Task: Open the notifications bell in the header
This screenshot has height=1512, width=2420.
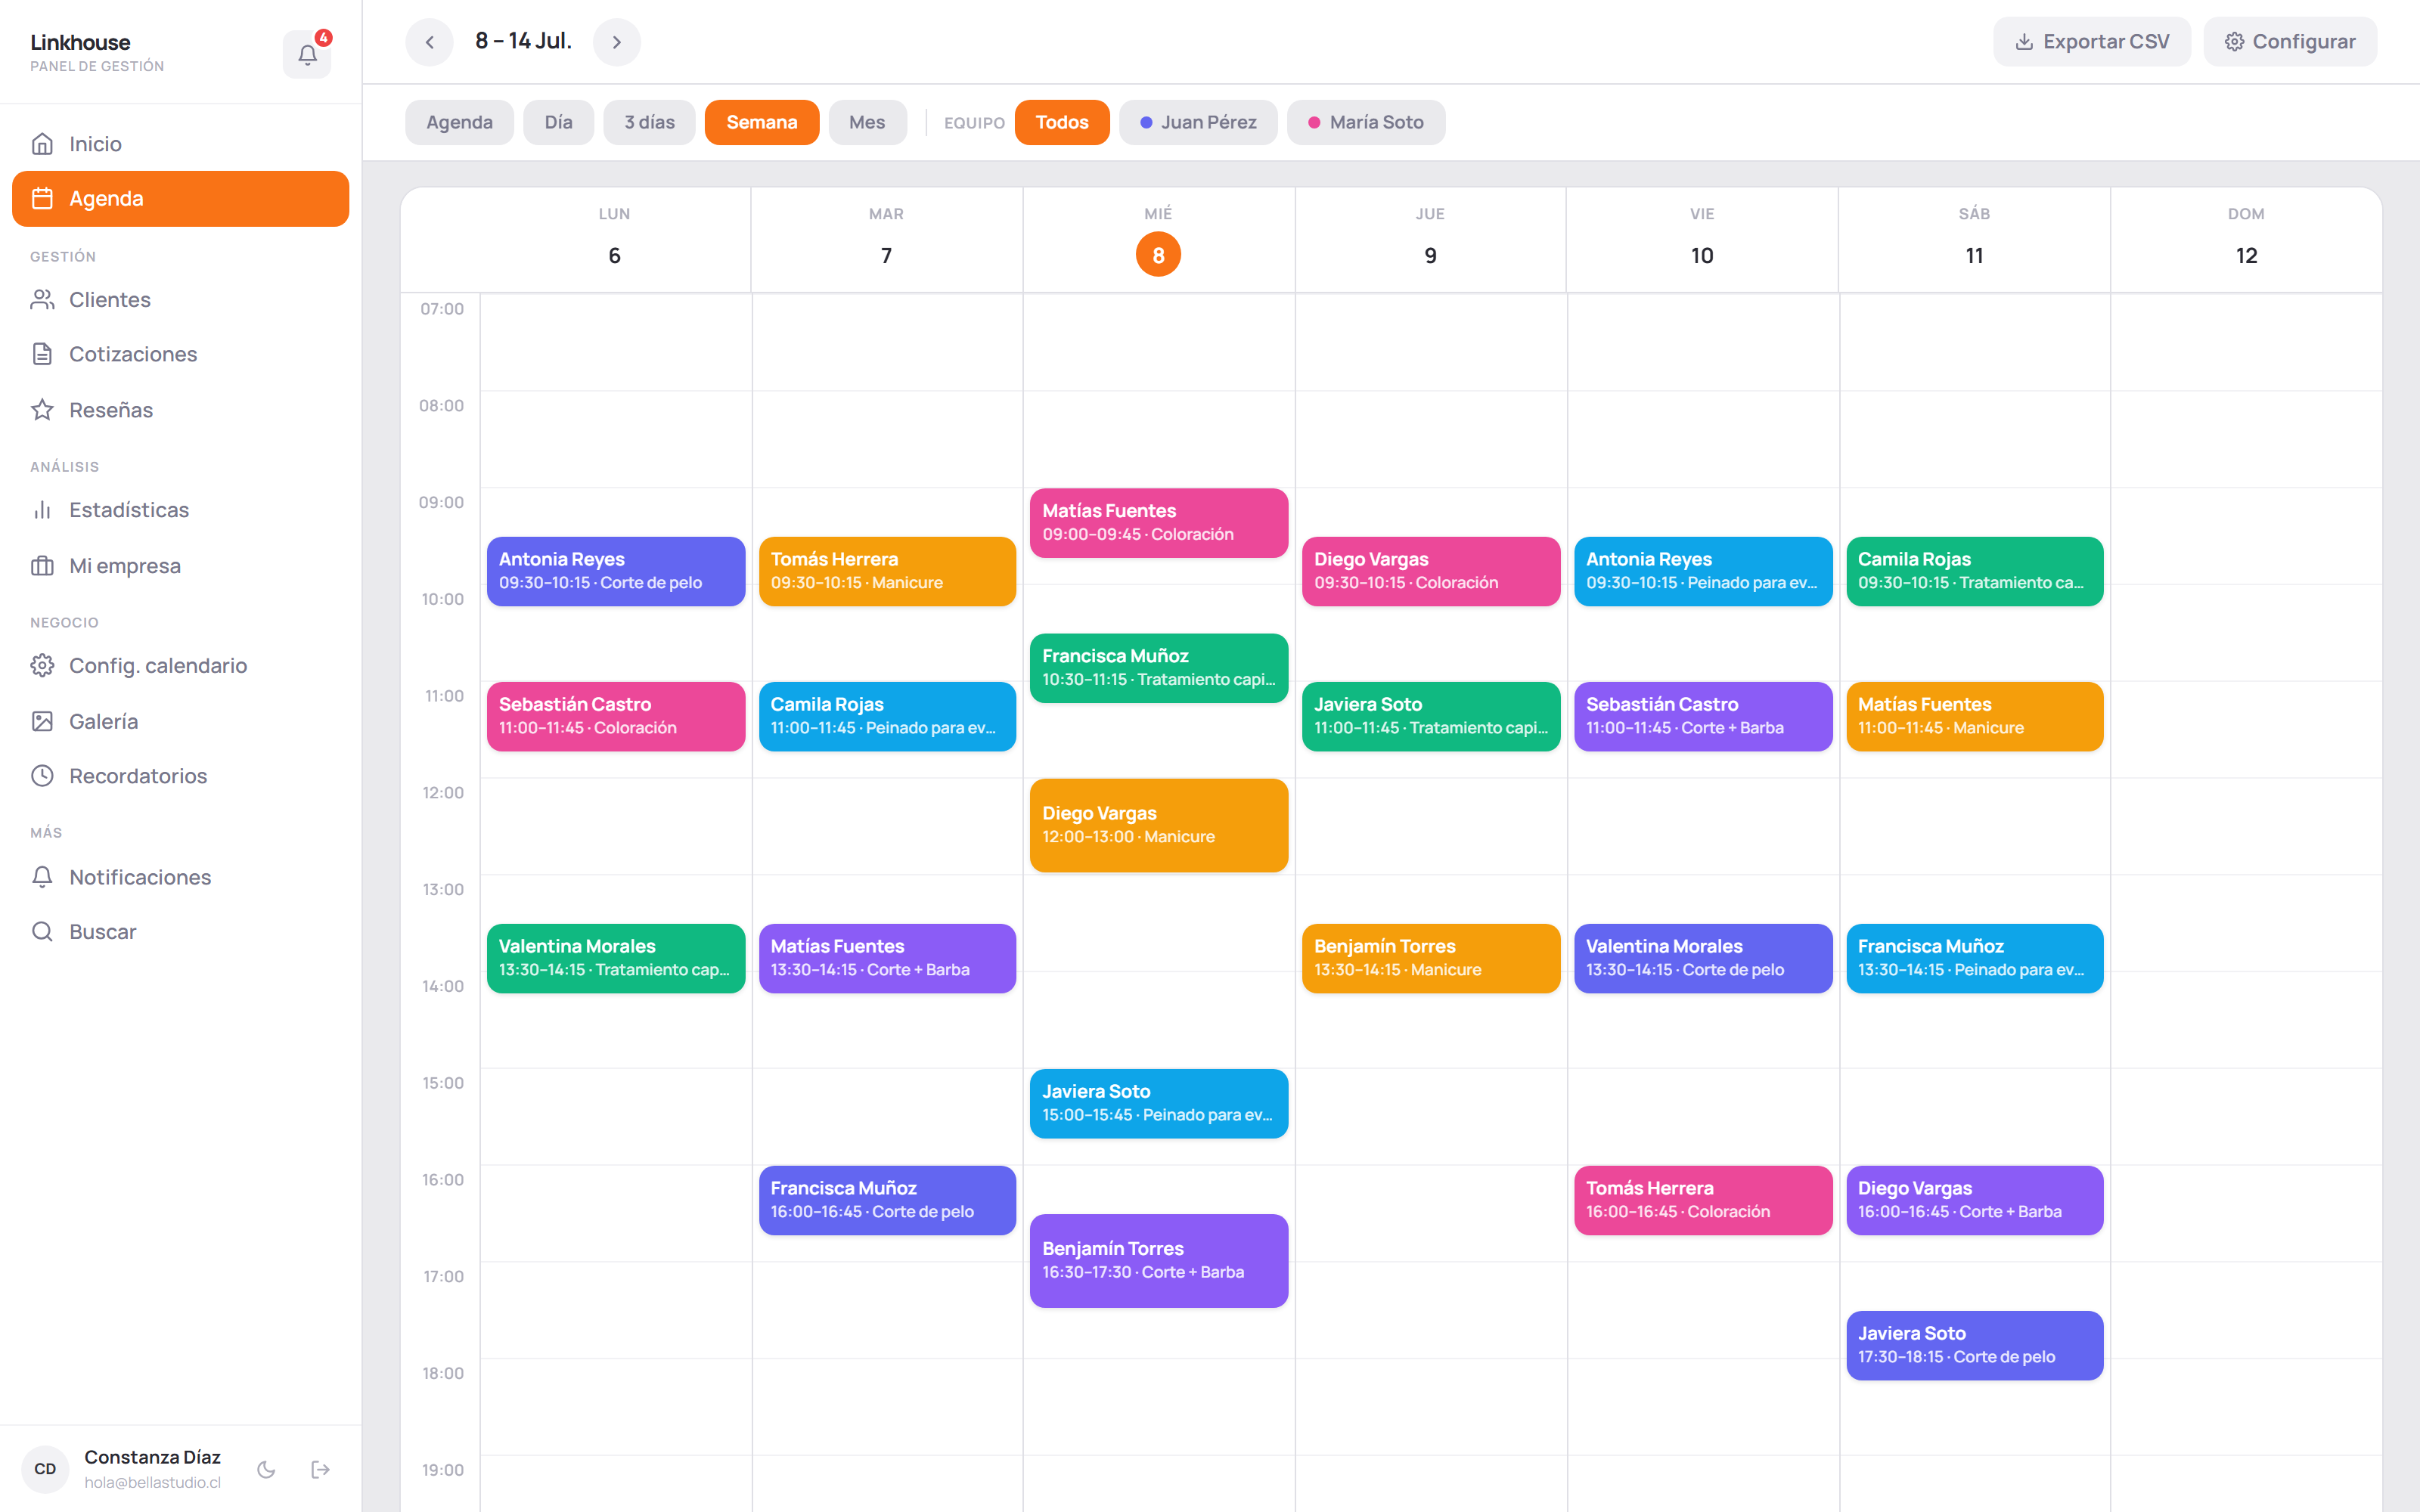Action: 307,54
